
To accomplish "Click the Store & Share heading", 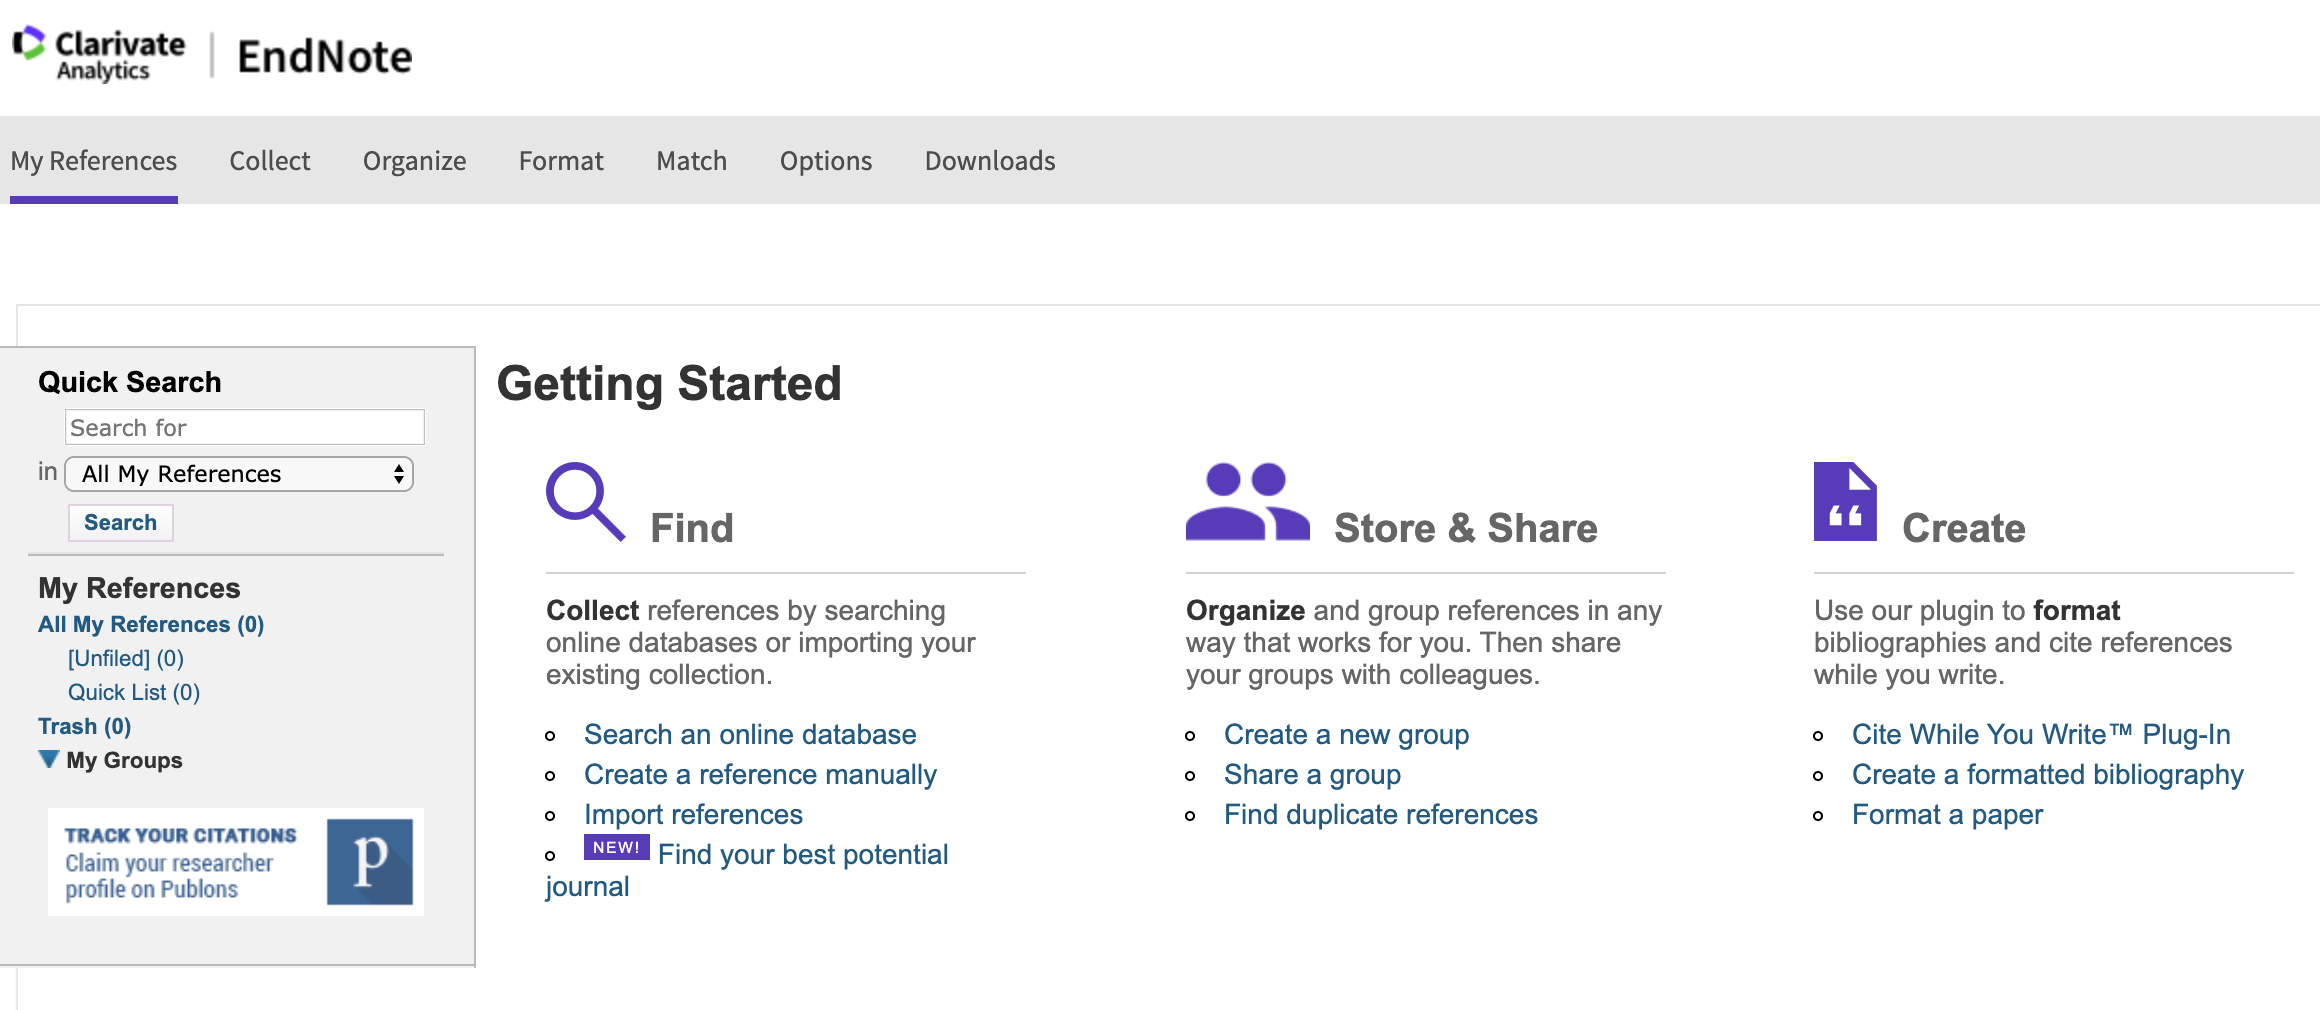I will click(x=1466, y=528).
